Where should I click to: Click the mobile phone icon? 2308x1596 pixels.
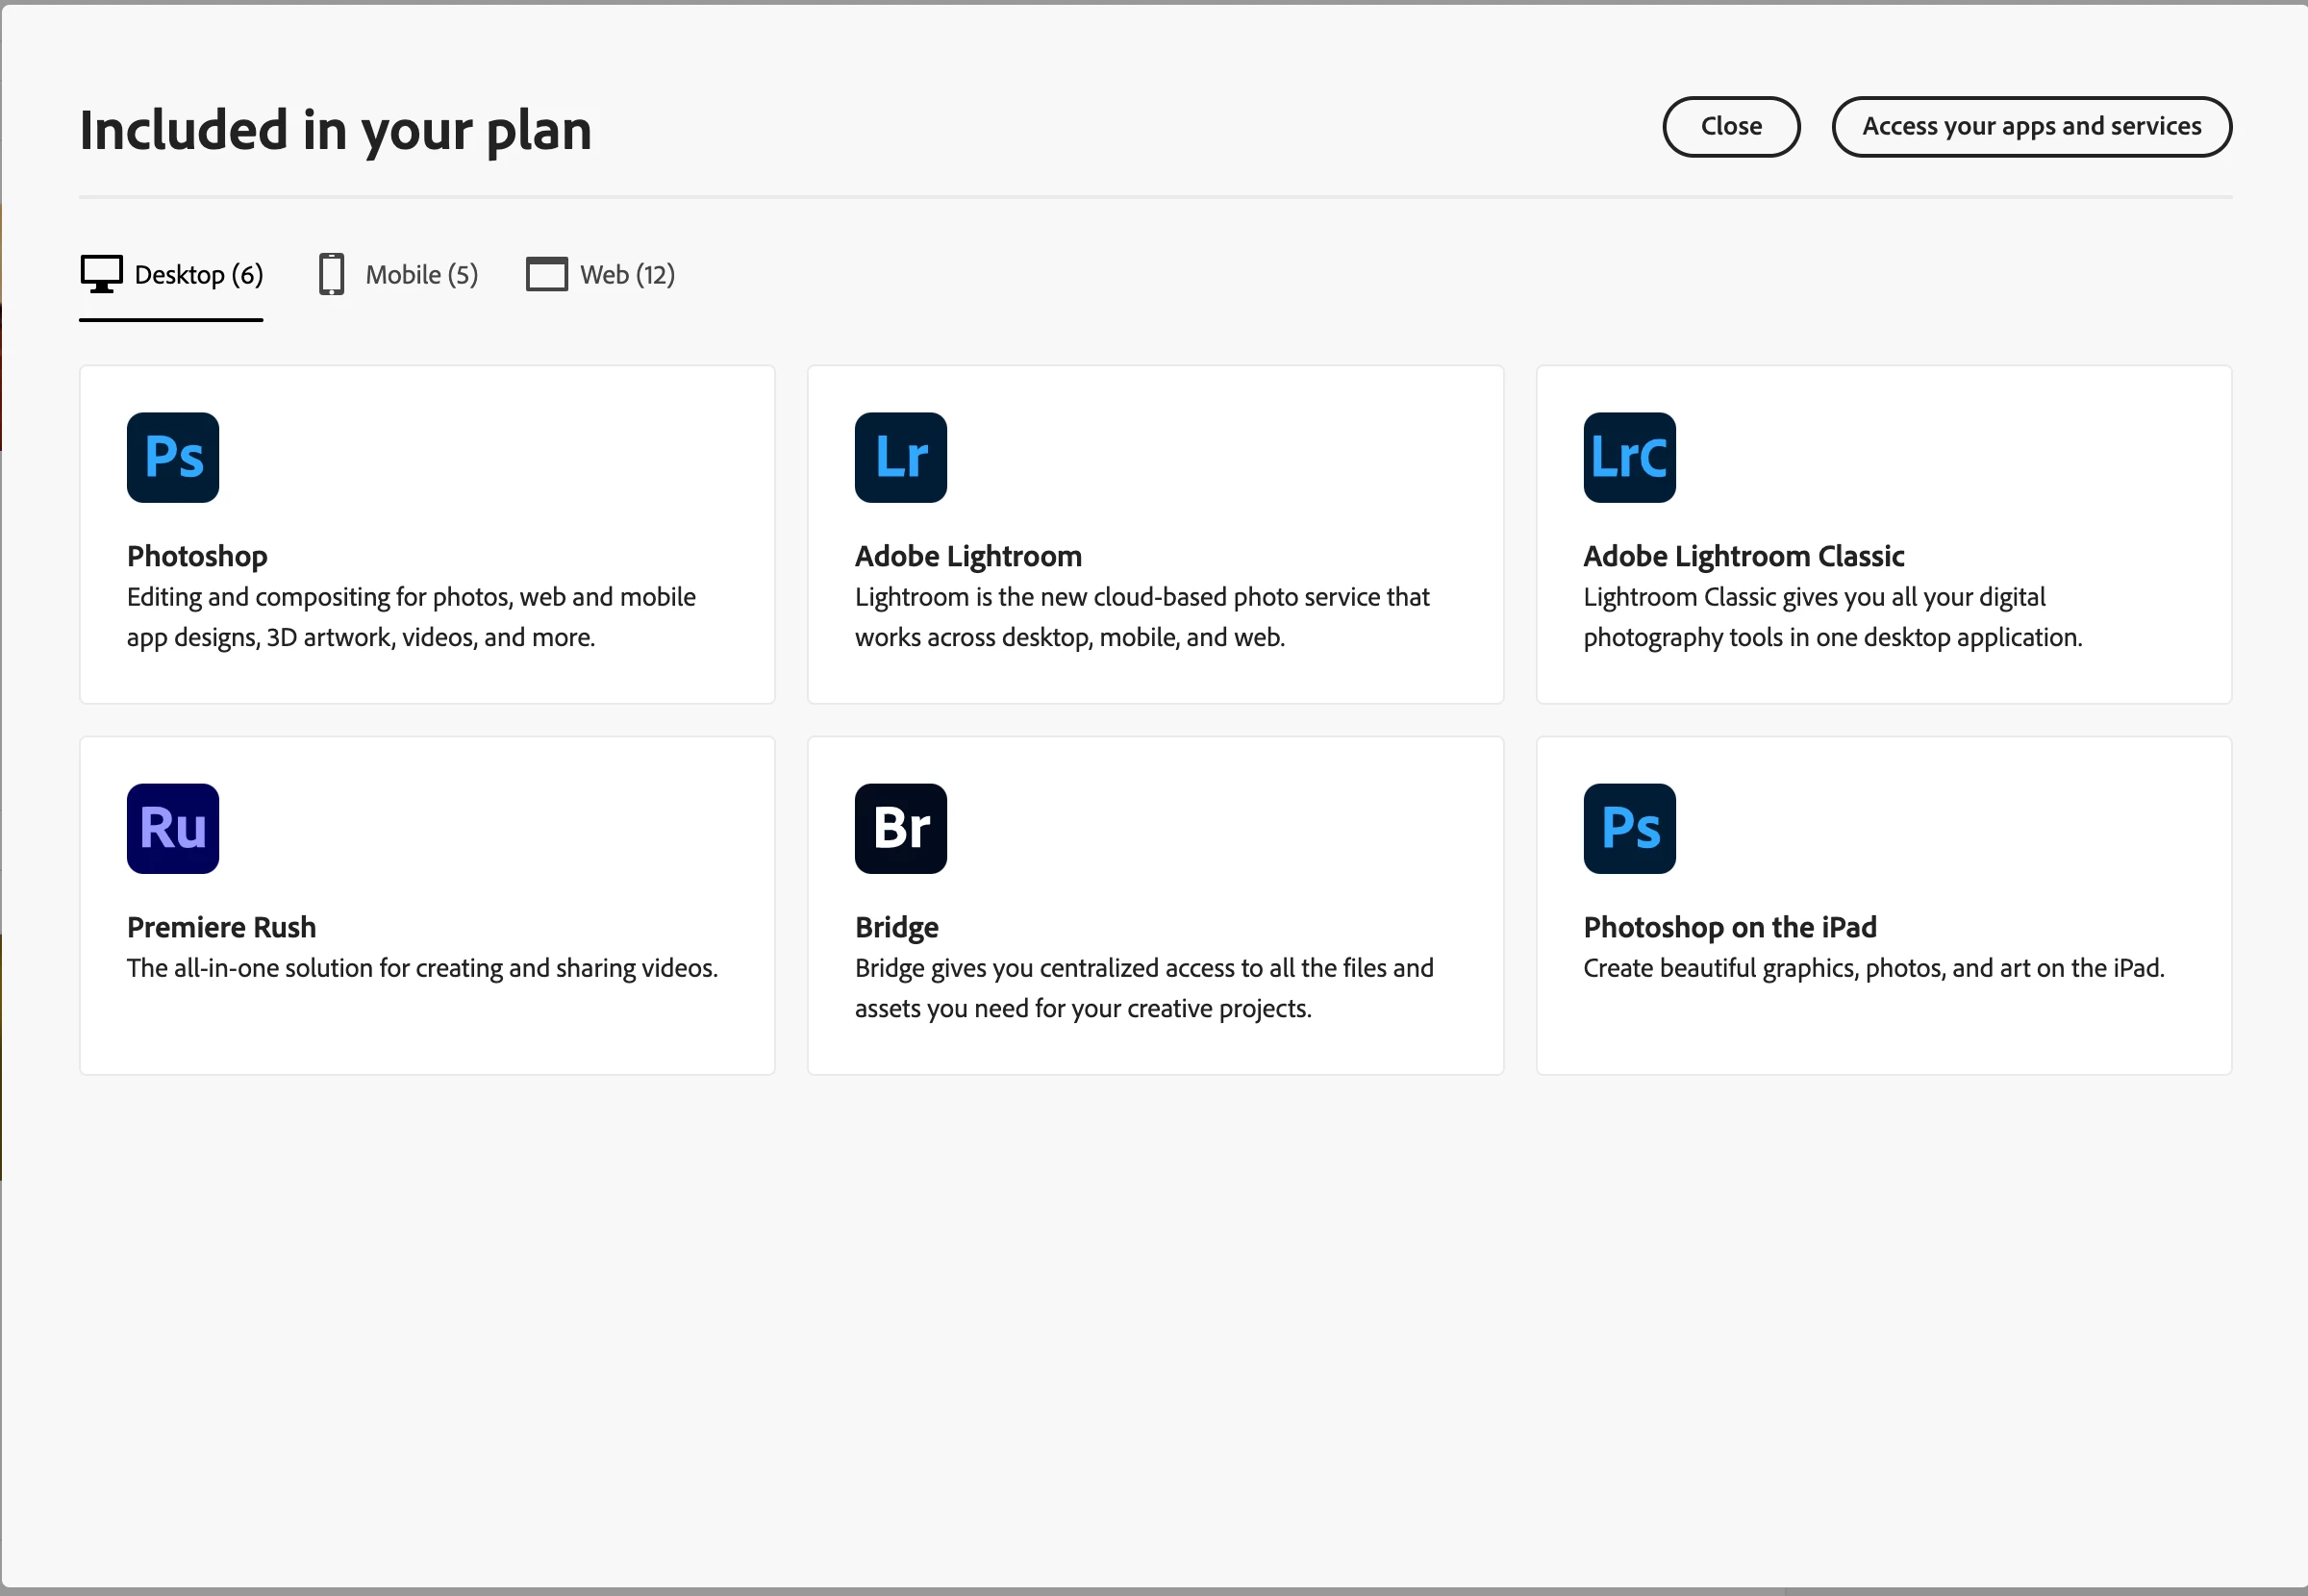click(x=331, y=274)
